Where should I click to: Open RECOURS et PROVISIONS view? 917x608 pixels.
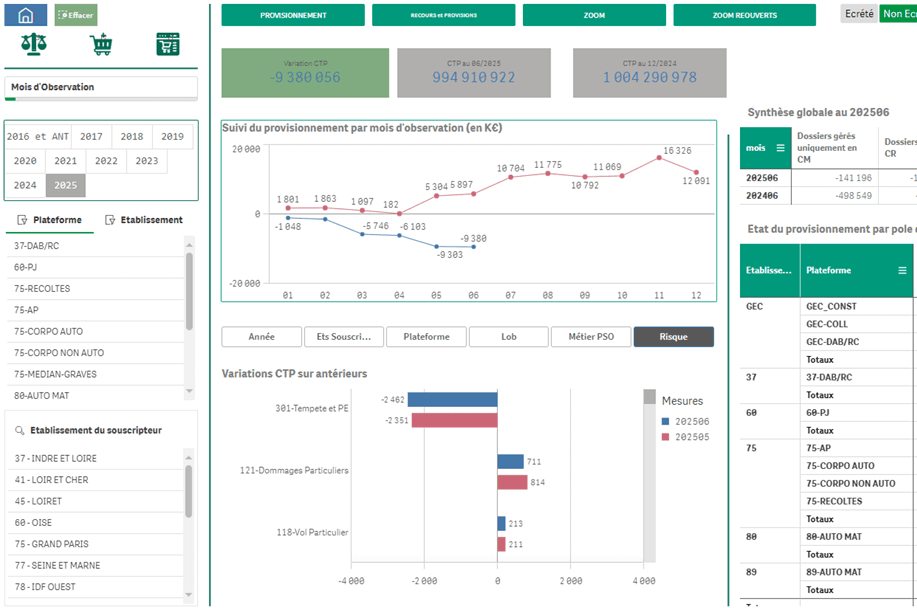(437, 15)
